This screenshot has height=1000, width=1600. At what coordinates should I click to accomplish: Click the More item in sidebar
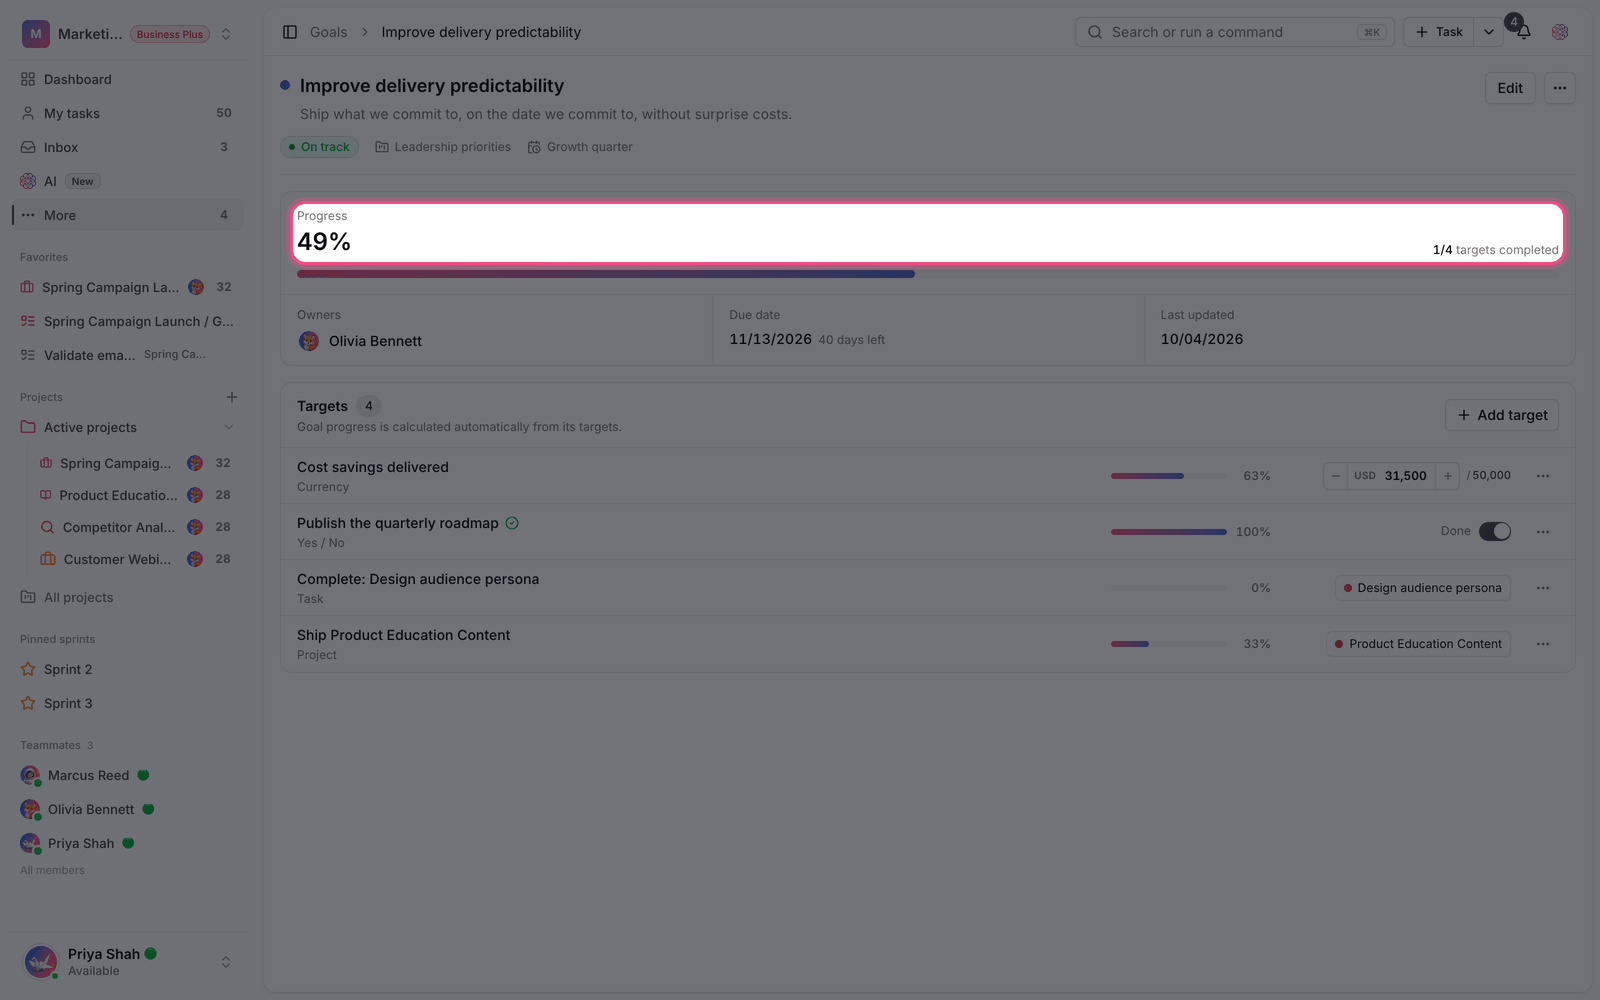pos(128,215)
